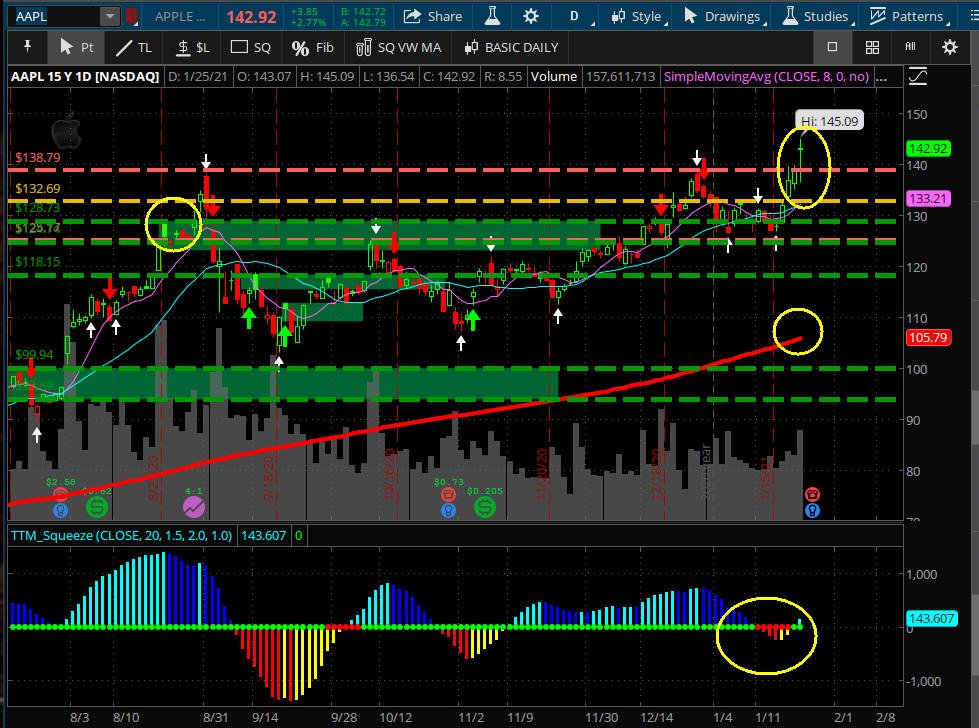
Task: Click the large 142.92 last price in top bar
Action: point(251,17)
